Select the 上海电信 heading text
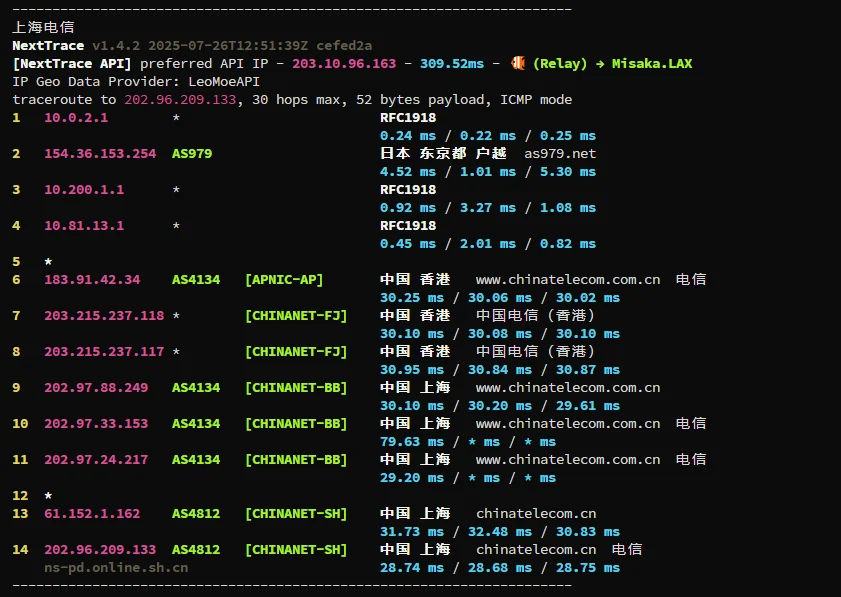Screen dimensions: 841x597 pyautogui.click(x=43, y=27)
